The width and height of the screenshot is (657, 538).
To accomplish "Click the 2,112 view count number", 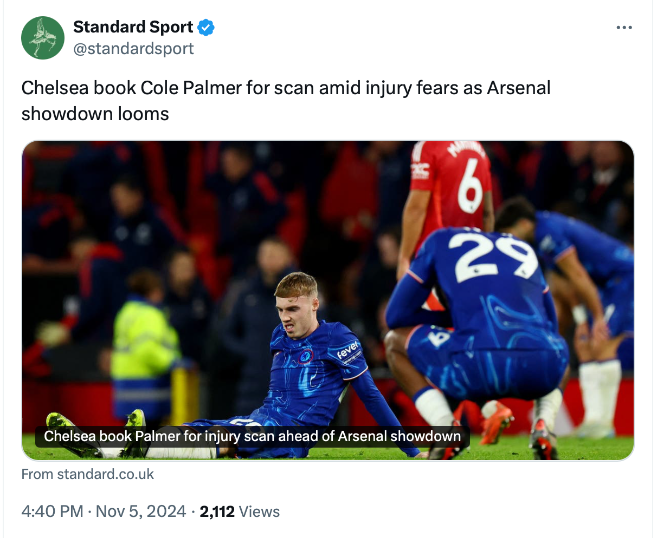I will tap(217, 511).
